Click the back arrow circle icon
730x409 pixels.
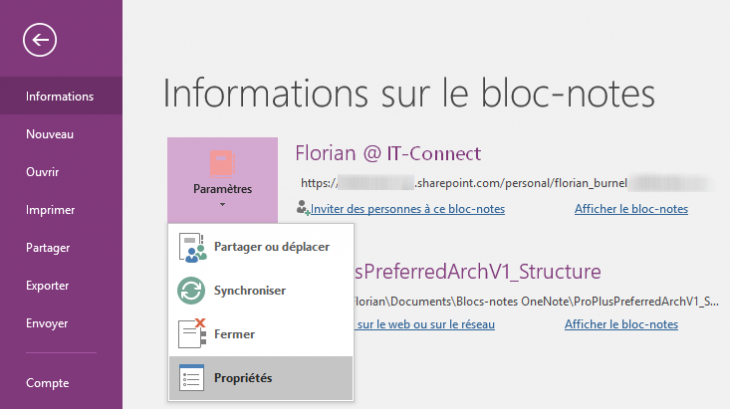[x=40, y=40]
